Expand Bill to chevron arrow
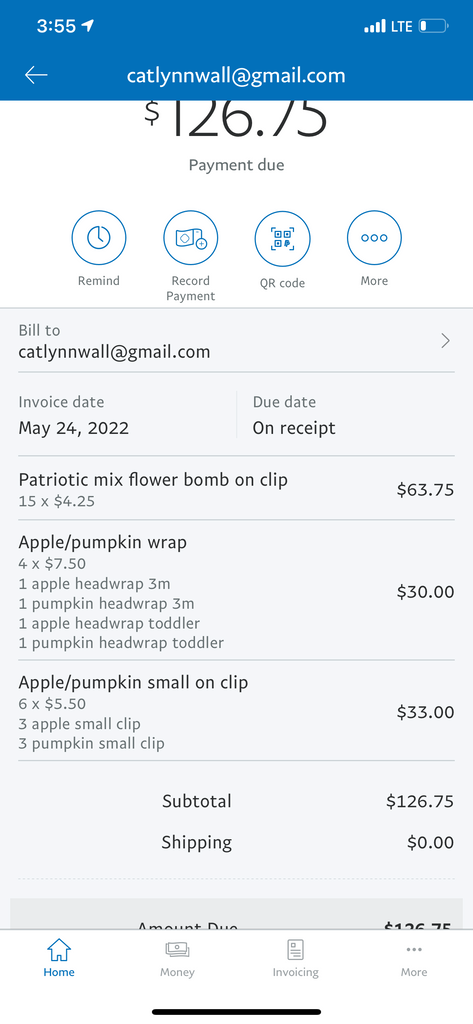The image size is (473, 1024). [x=446, y=341]
